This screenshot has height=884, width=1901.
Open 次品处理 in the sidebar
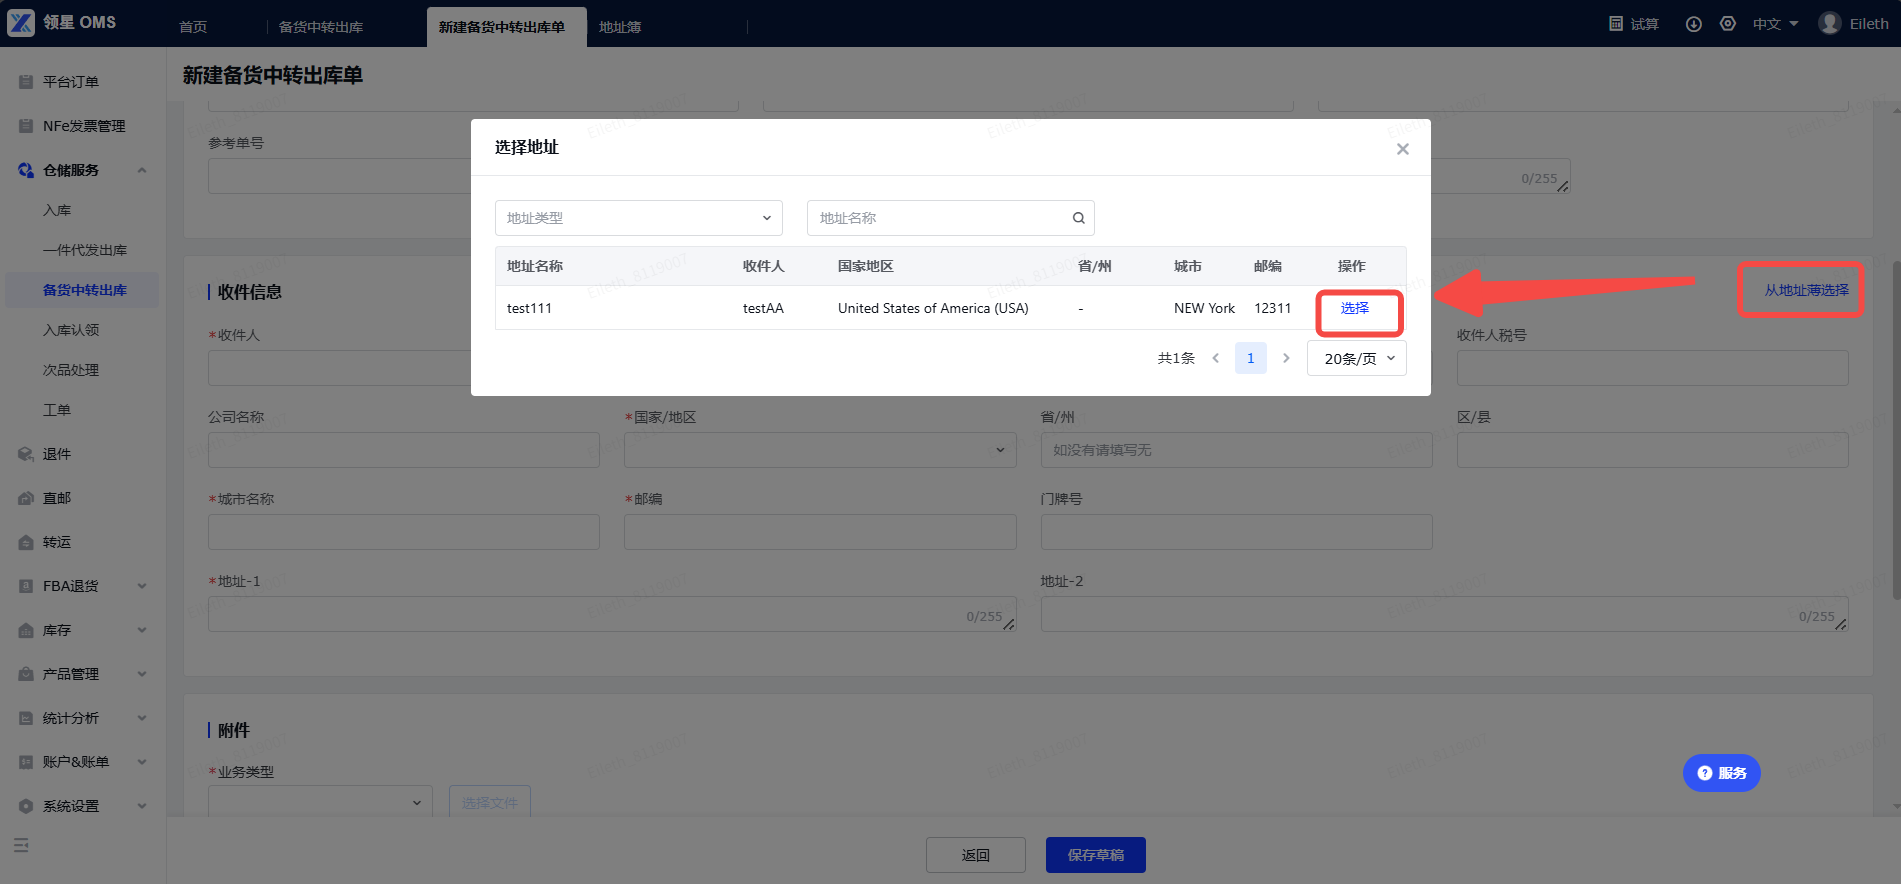point(71,370)
